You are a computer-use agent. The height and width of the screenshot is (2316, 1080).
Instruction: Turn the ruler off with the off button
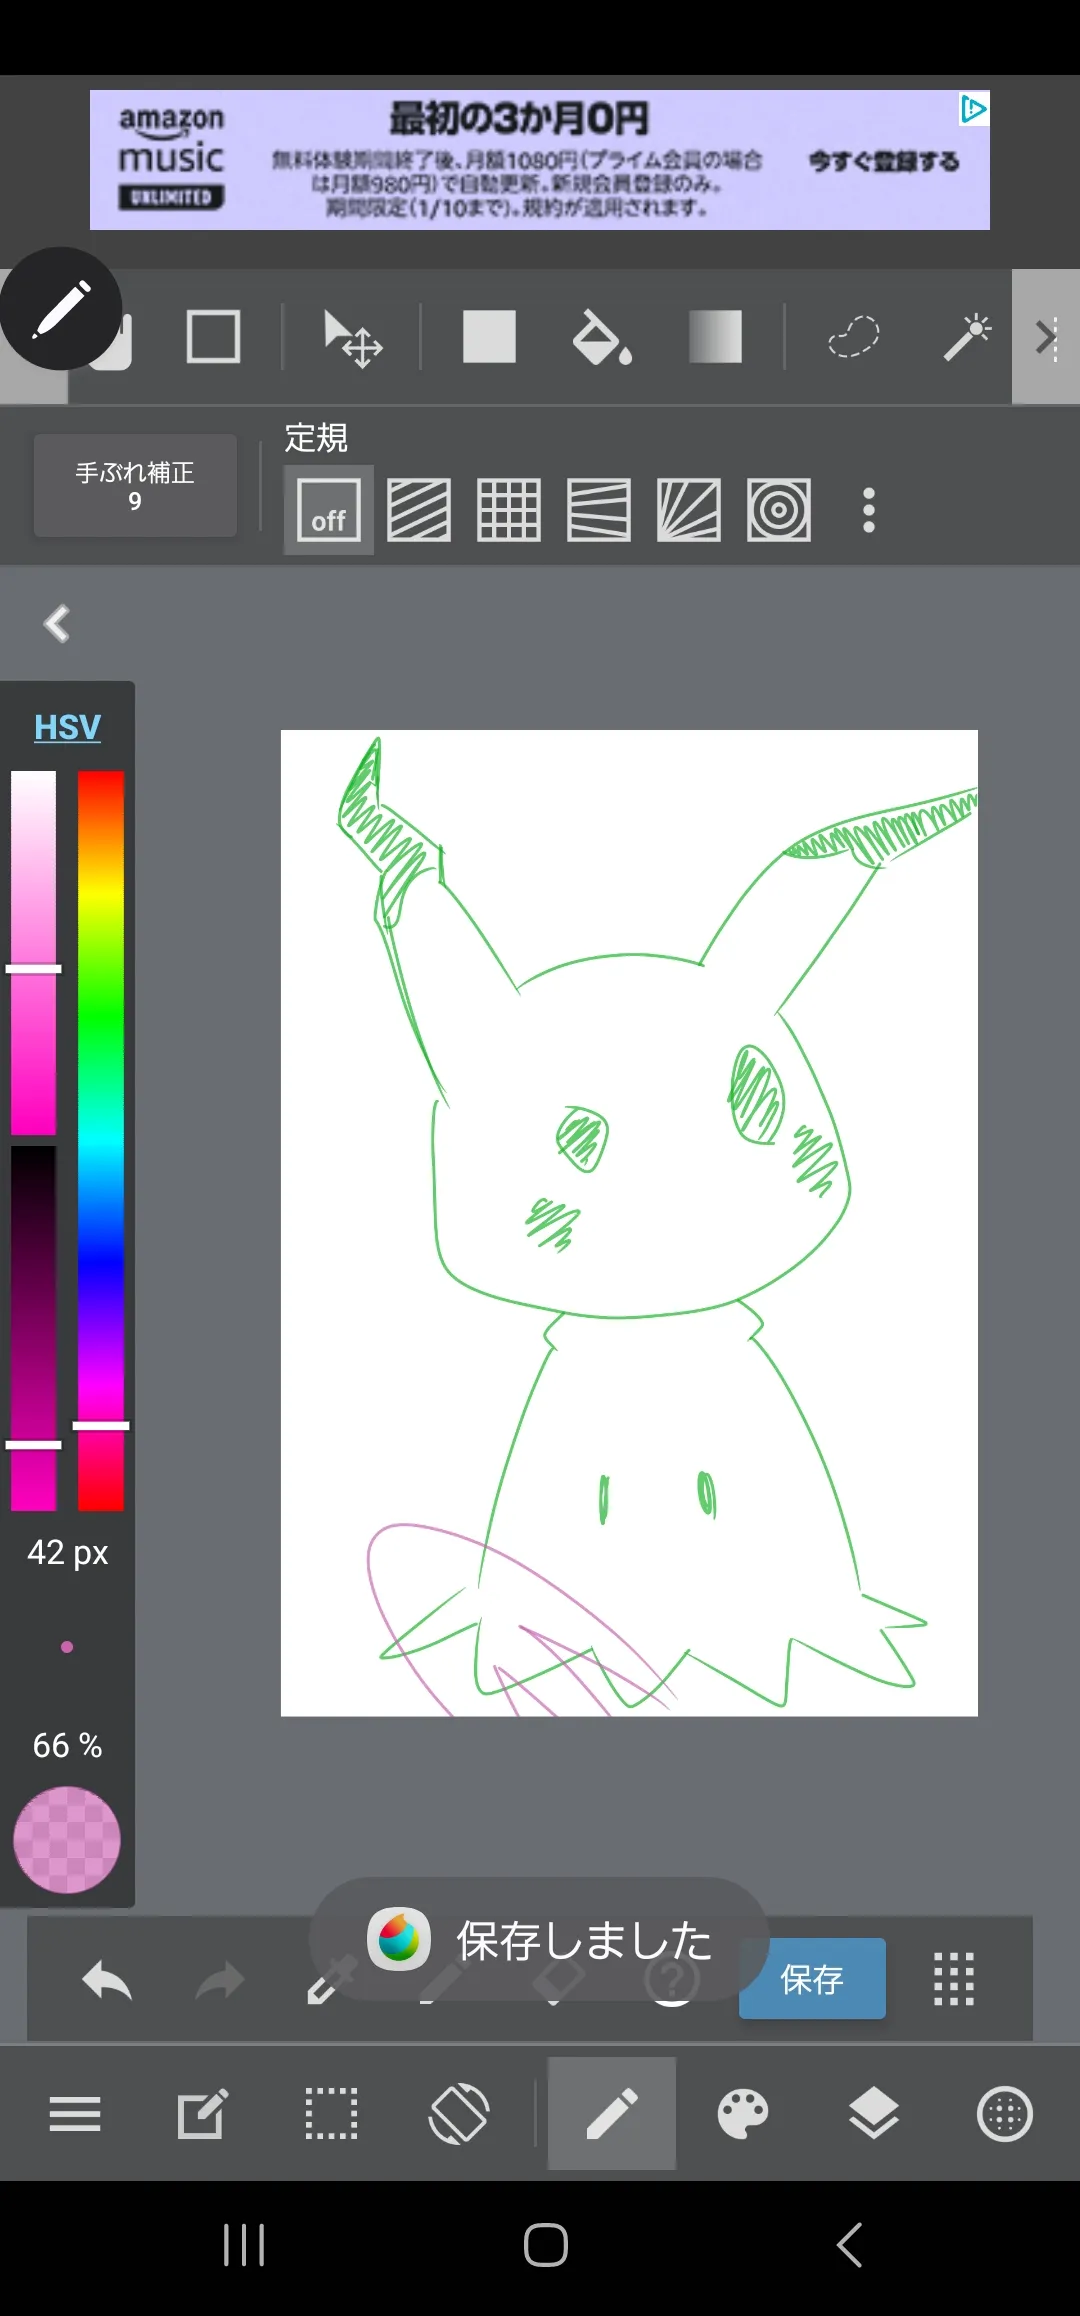pyautogui.click(x=328, y=510)
